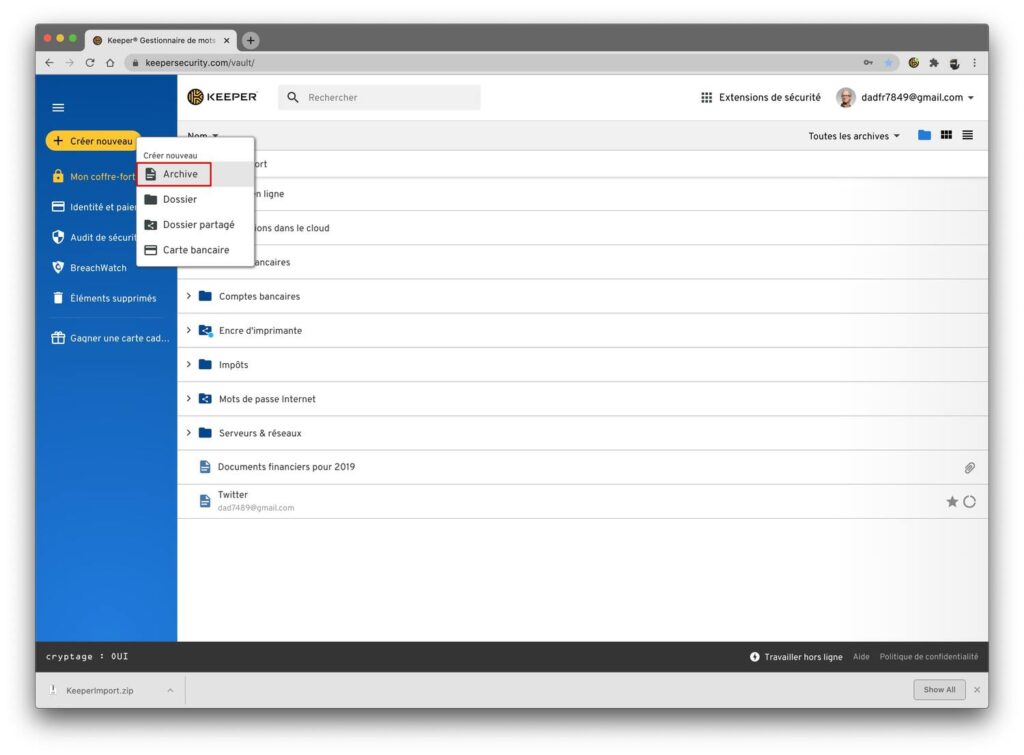Toggle favorite star on Twitter record
Viewport: 1024px width, 755px height.
pyautogui.click(x=952, y=502)
